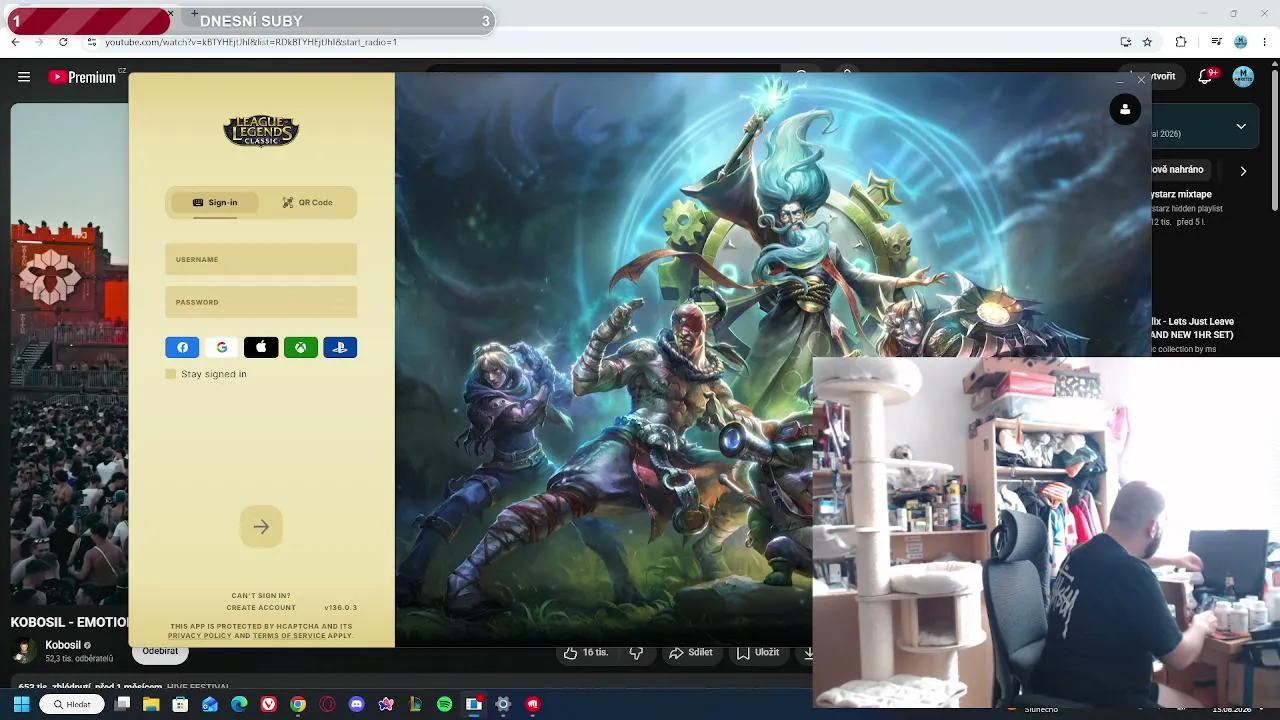
Task: Open the Create Account link
Action: 261,608
